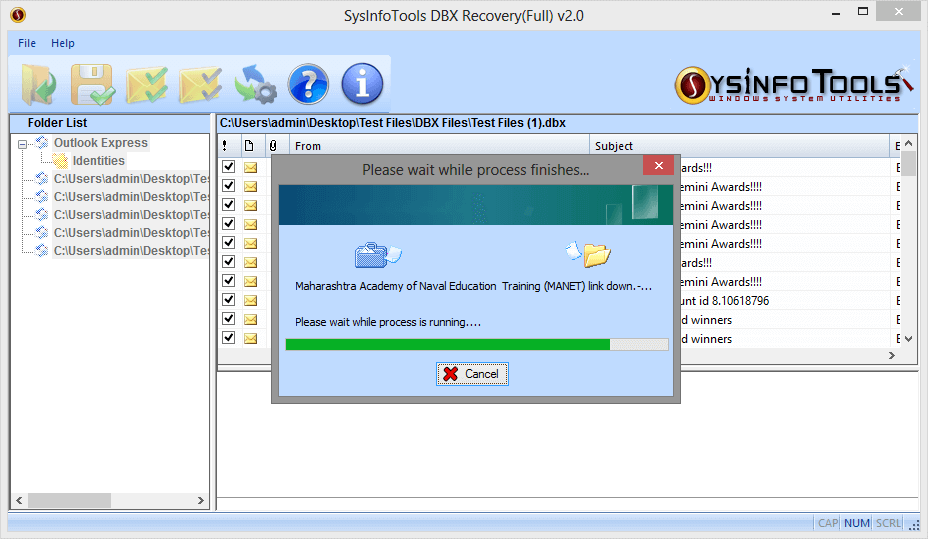Image resolution: width=928 pixels, height=539 pixels.
Task: Click the Open DBX file toolbar icon
Action: 38,84
